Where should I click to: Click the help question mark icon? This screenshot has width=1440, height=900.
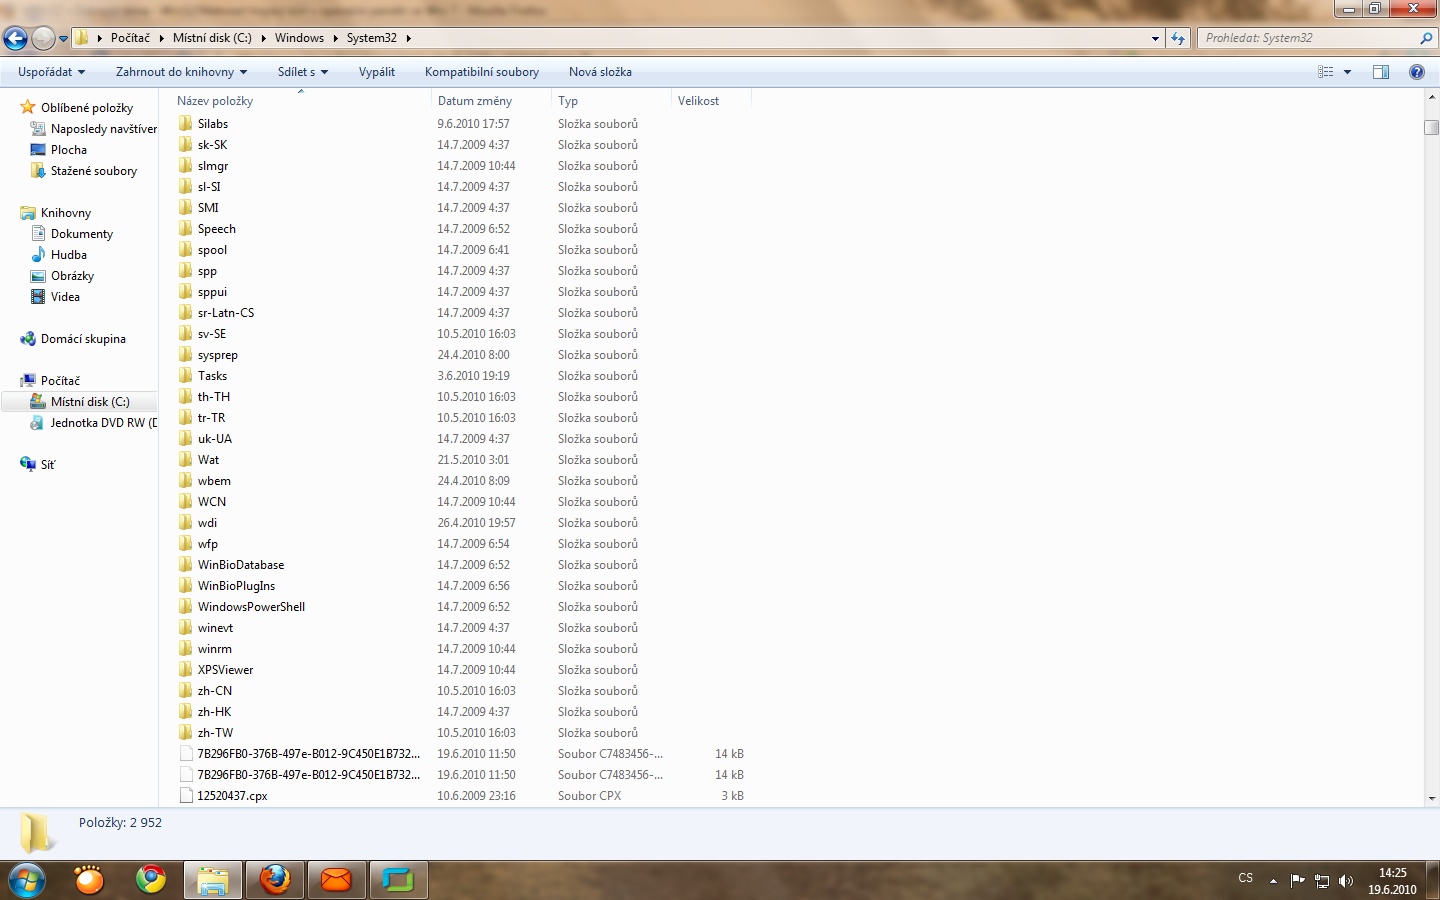click(1416, 72)
